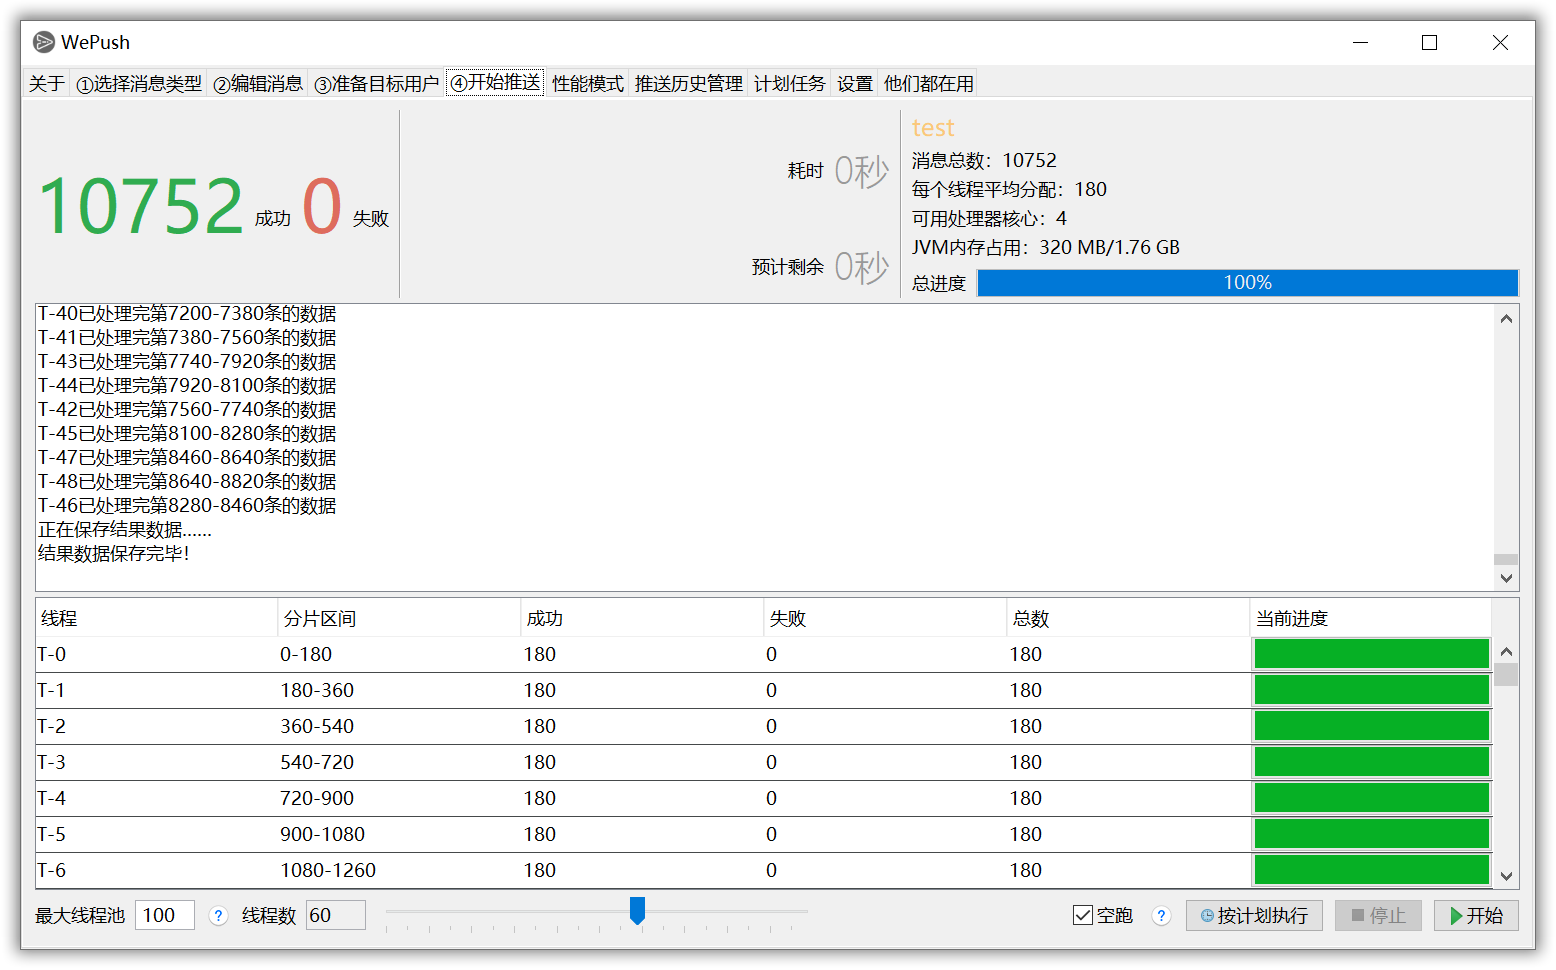This screenshot has height=970, width=1556.
Task: Click the 总数 column header
Action: click(x=1128, y=619)
